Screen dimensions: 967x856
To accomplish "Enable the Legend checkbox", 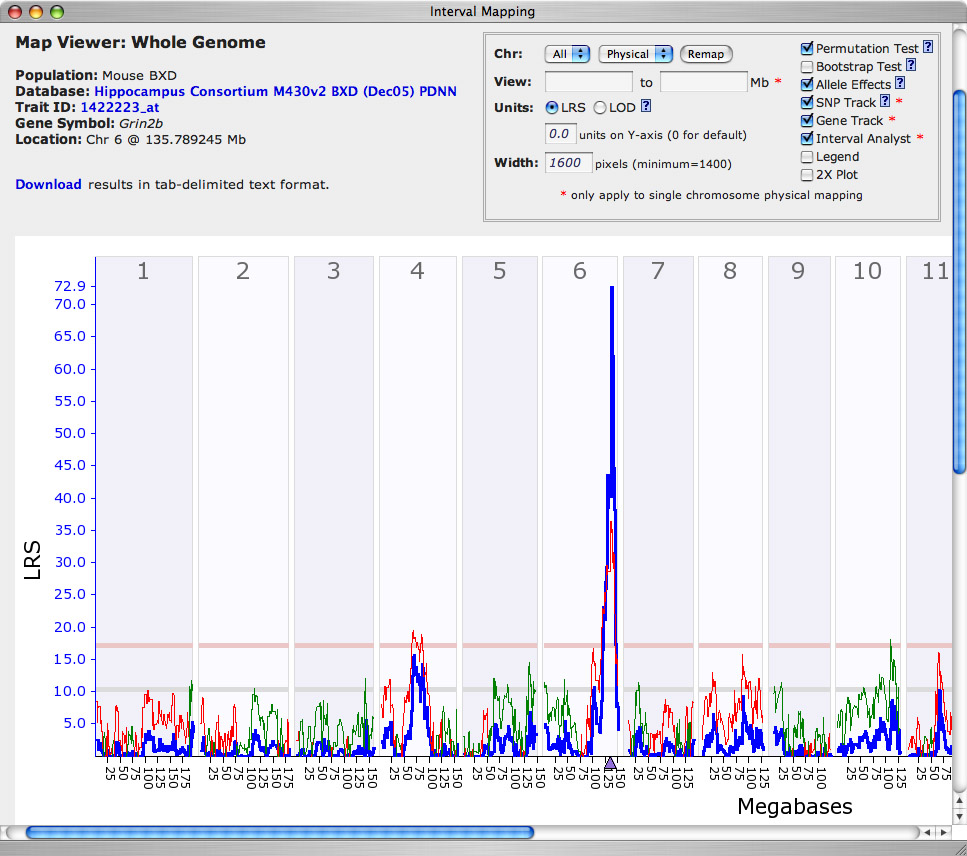I will tap(807, 156).
